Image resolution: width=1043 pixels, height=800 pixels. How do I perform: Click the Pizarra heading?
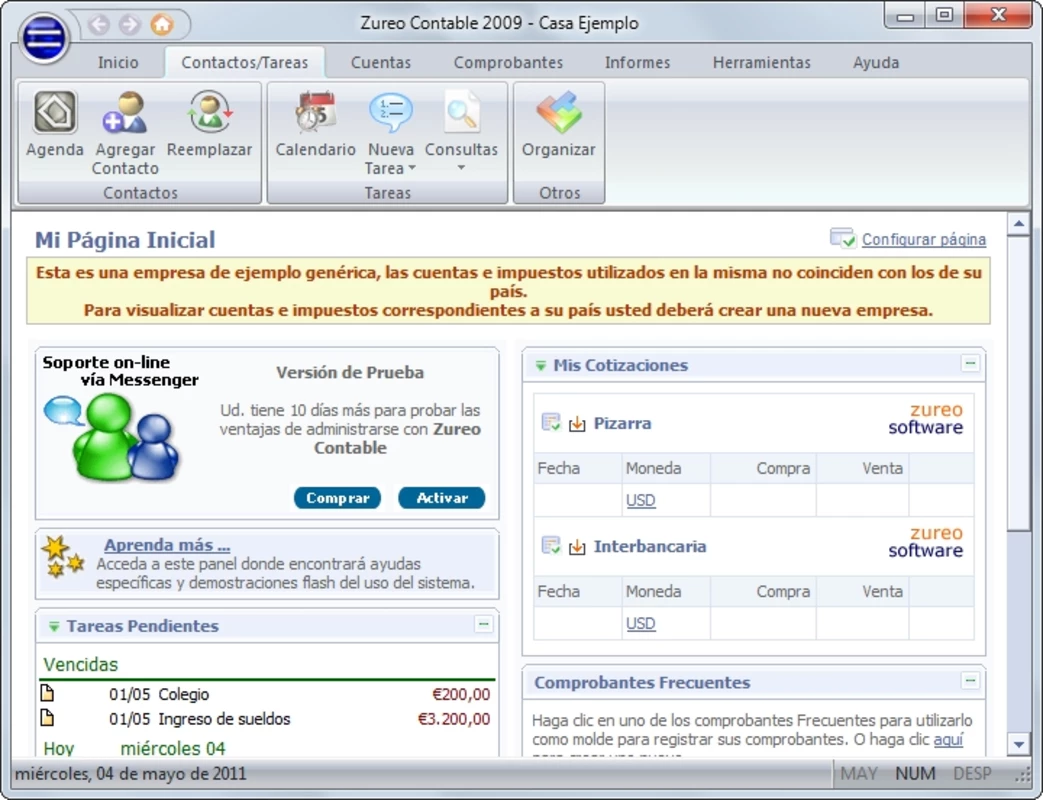click(622, 423)
